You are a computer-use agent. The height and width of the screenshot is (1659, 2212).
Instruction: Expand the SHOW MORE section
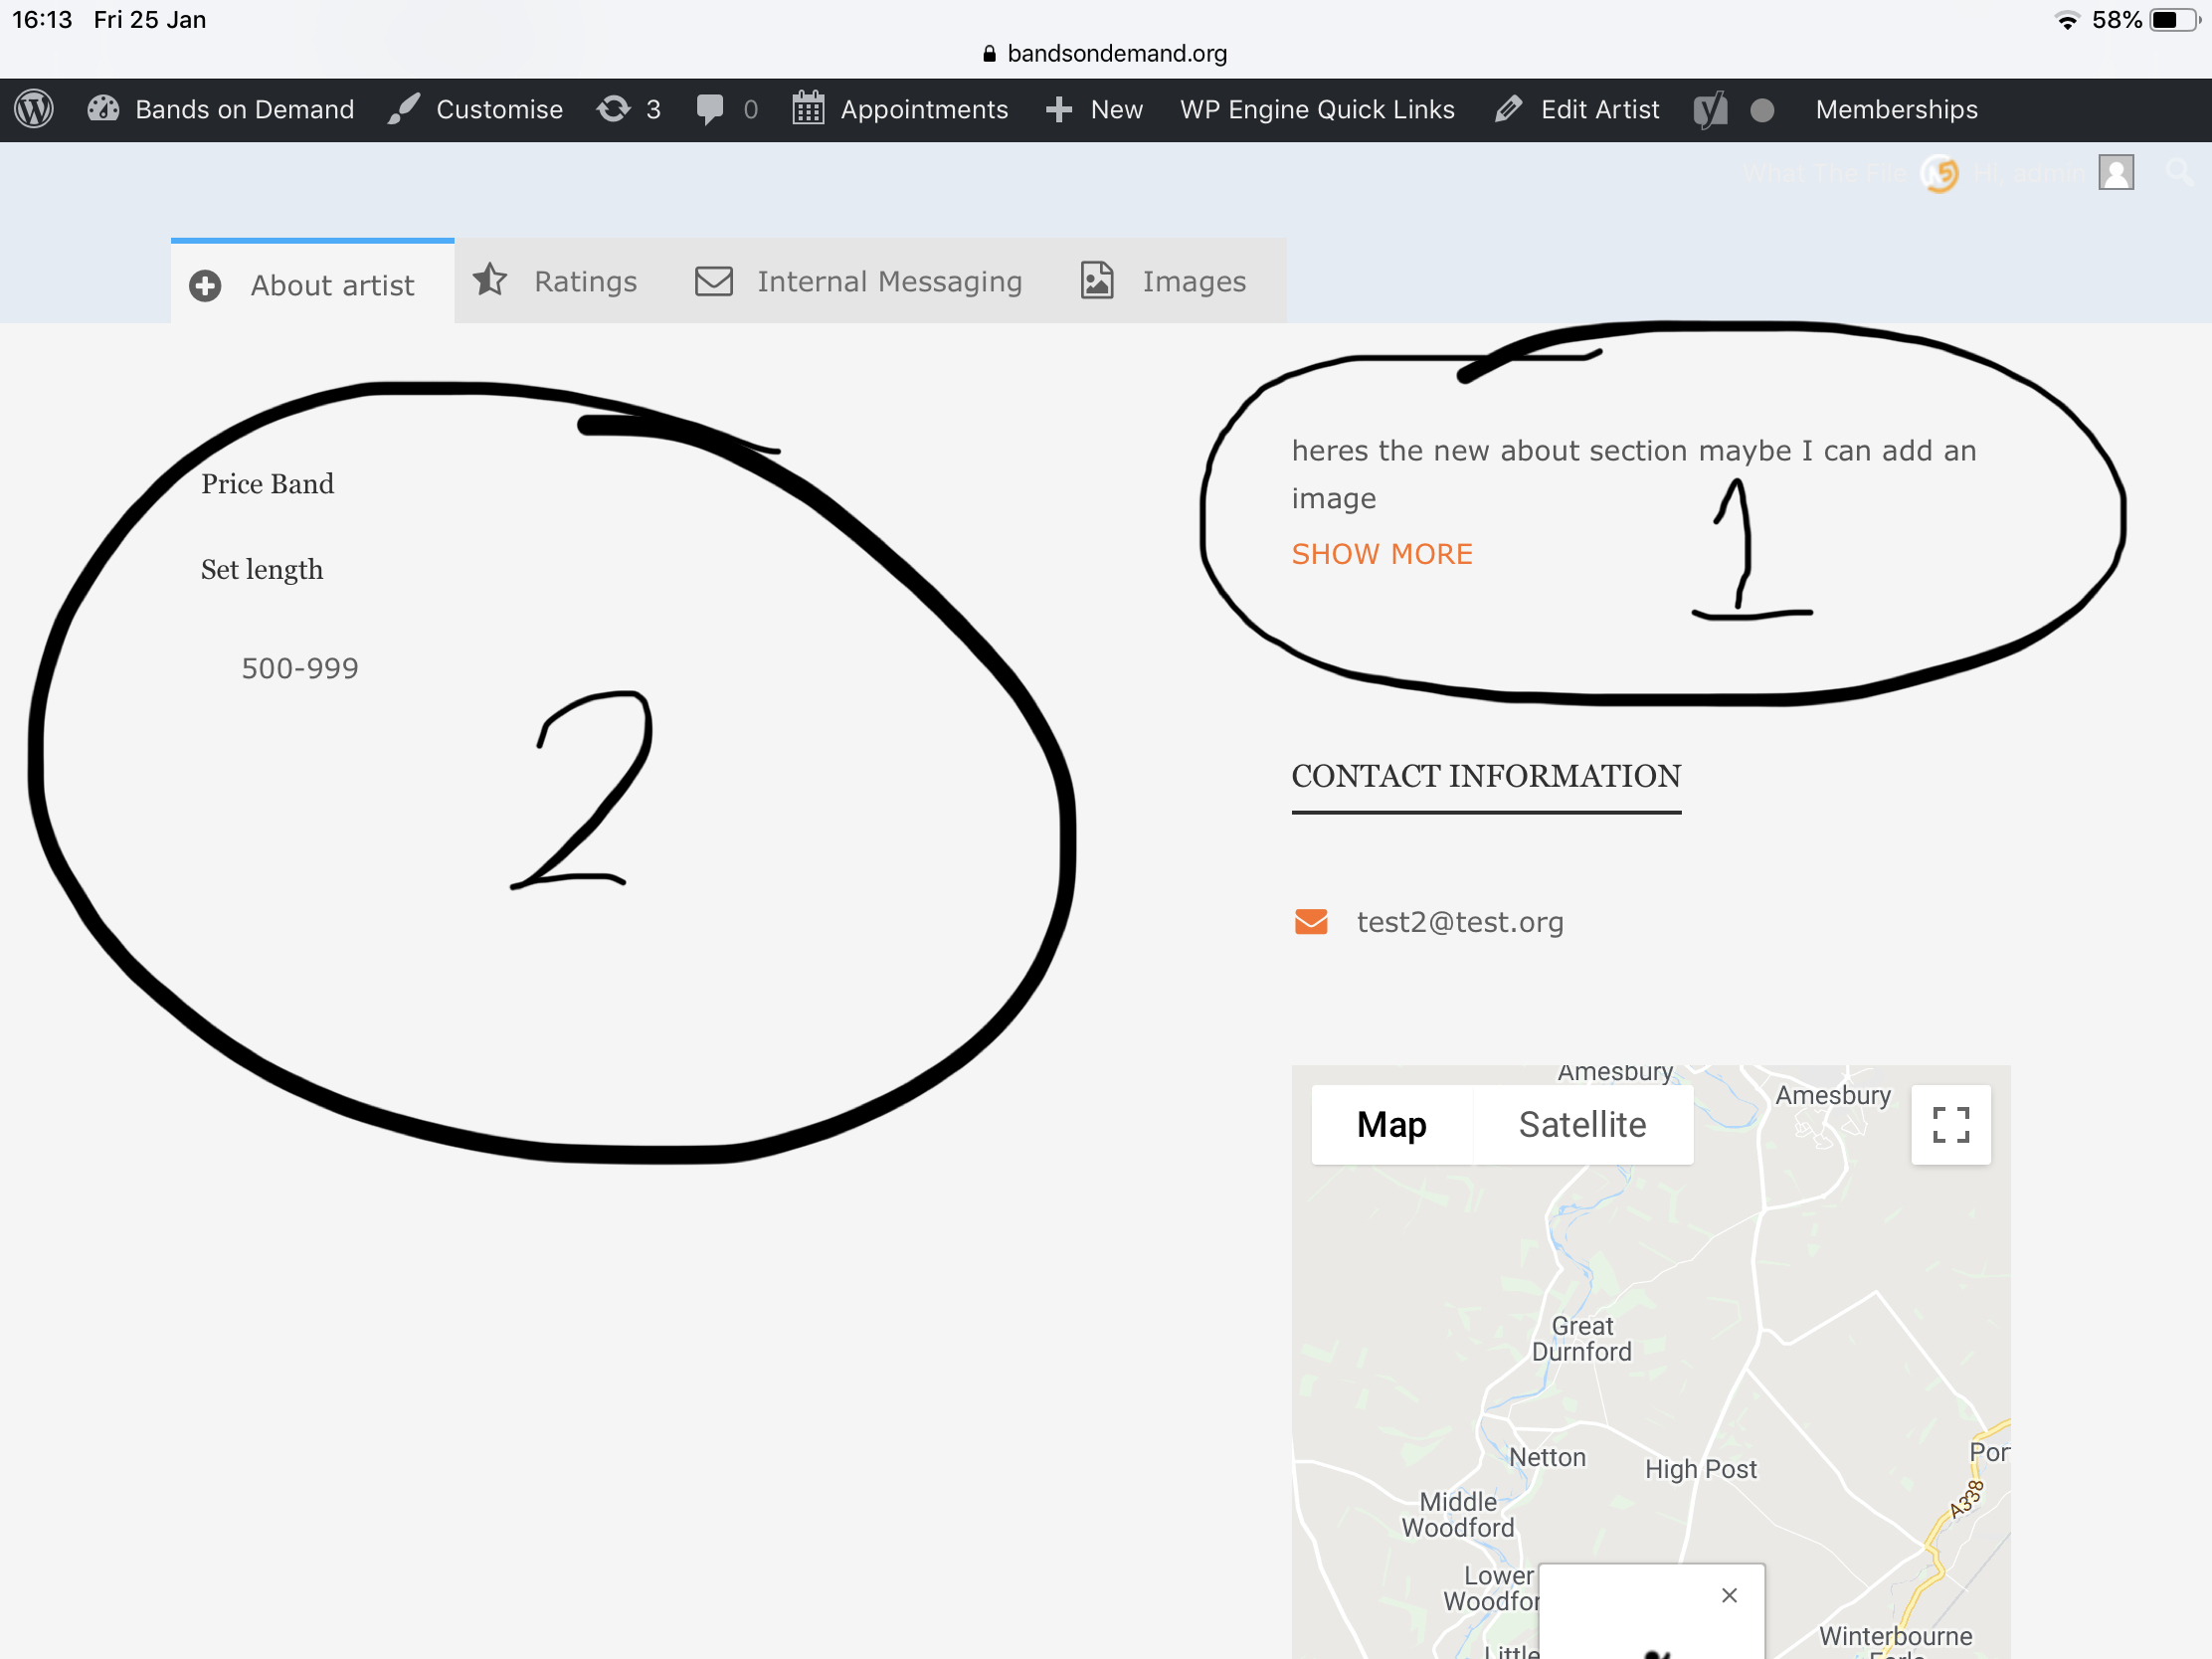tap(1382, 553)
